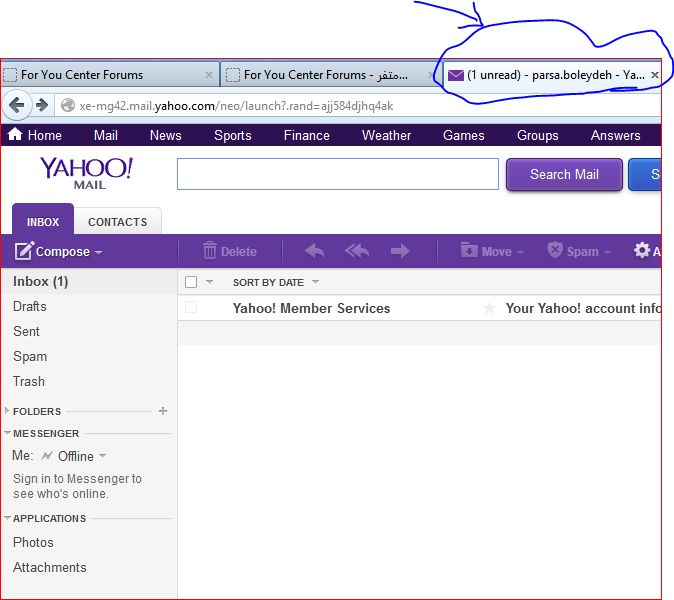
Task: Check the Yahoo! Member Services email checkbox
Action: 191,307
